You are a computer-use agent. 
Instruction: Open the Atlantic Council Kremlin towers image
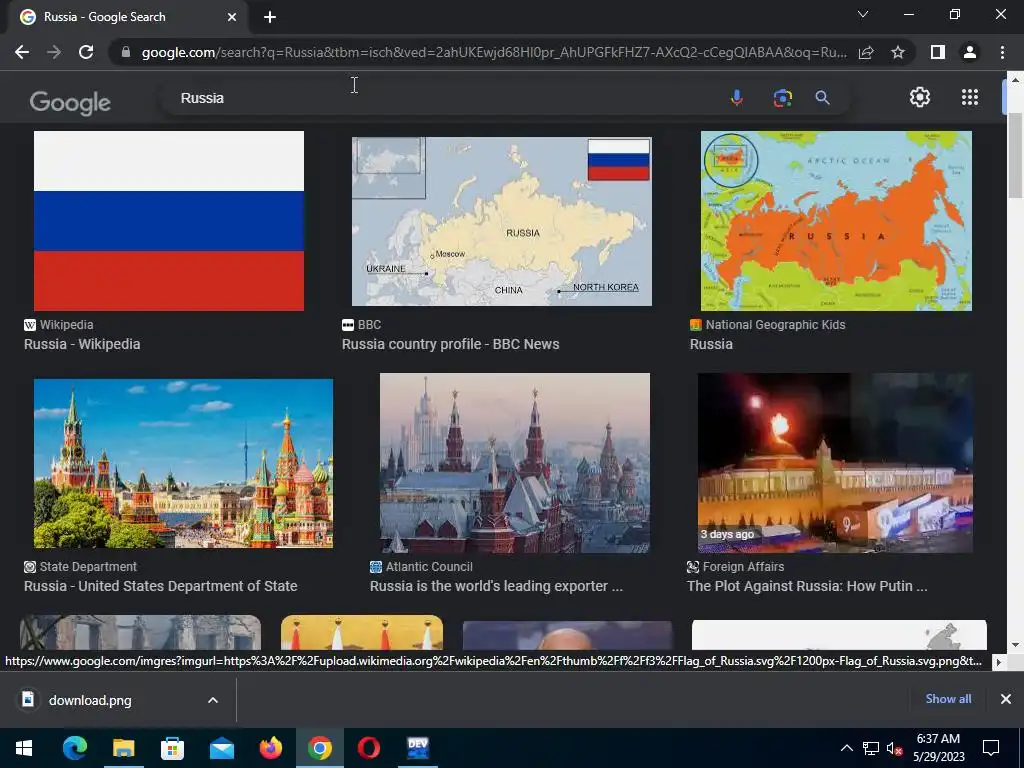515,463
